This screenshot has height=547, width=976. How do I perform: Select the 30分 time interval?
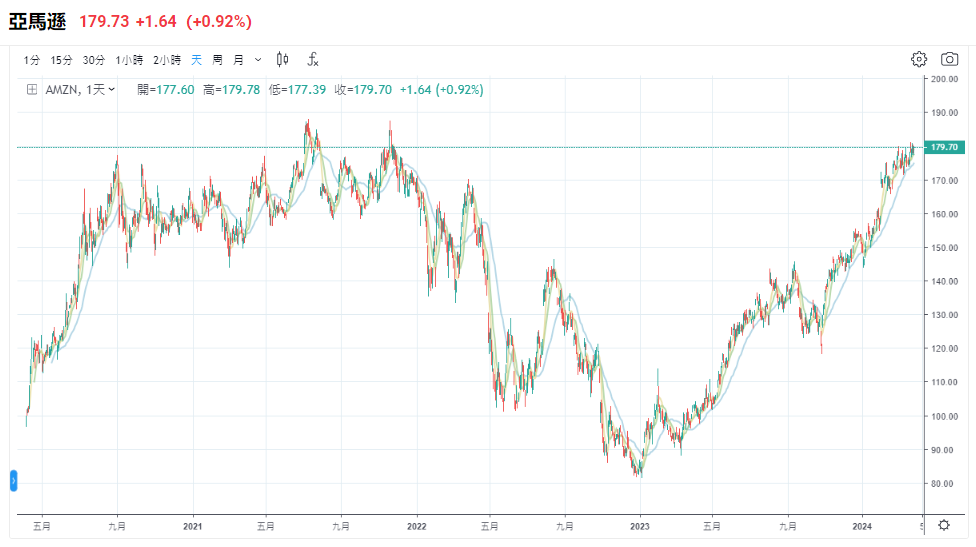click(93, 60)
